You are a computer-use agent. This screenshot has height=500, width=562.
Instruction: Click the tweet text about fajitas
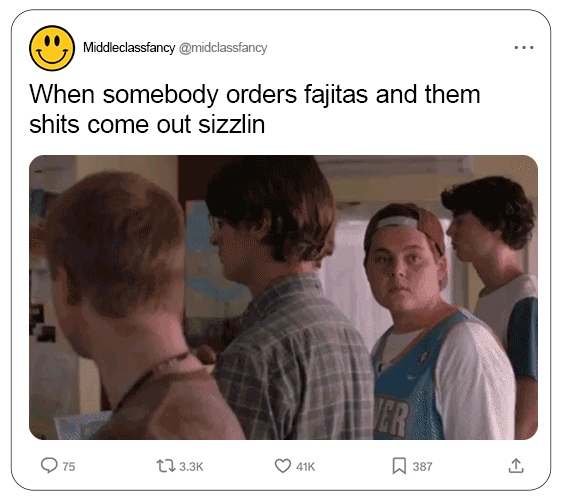254,109
